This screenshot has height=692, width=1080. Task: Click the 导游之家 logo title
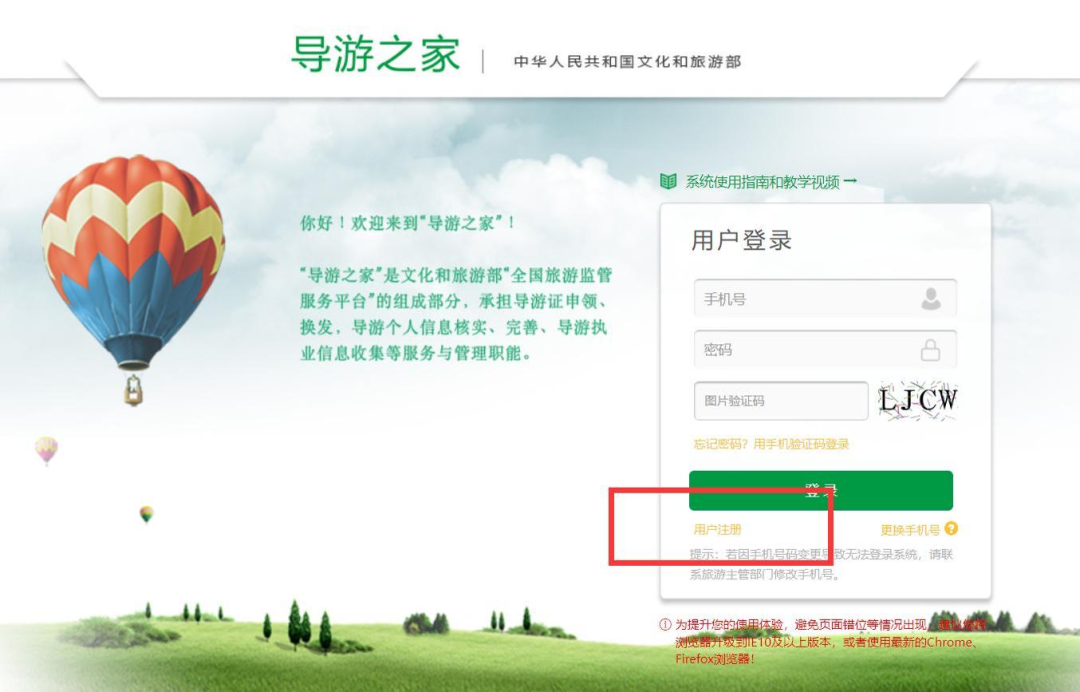click(375, 54)
